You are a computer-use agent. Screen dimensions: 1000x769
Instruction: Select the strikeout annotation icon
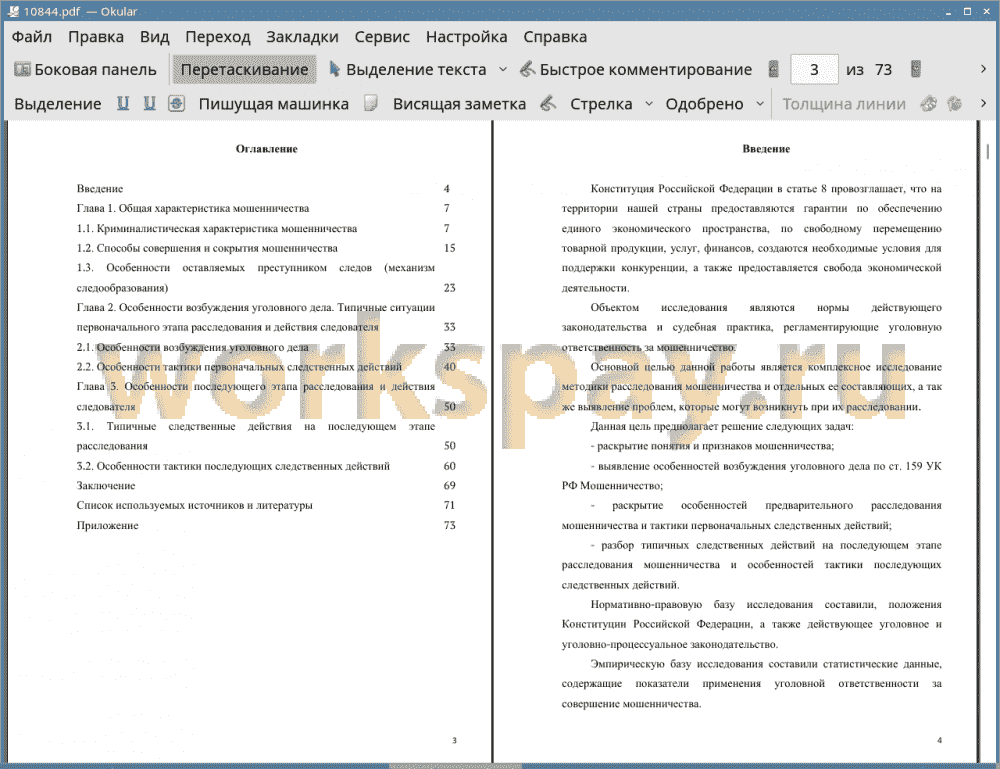pos(177,103)
